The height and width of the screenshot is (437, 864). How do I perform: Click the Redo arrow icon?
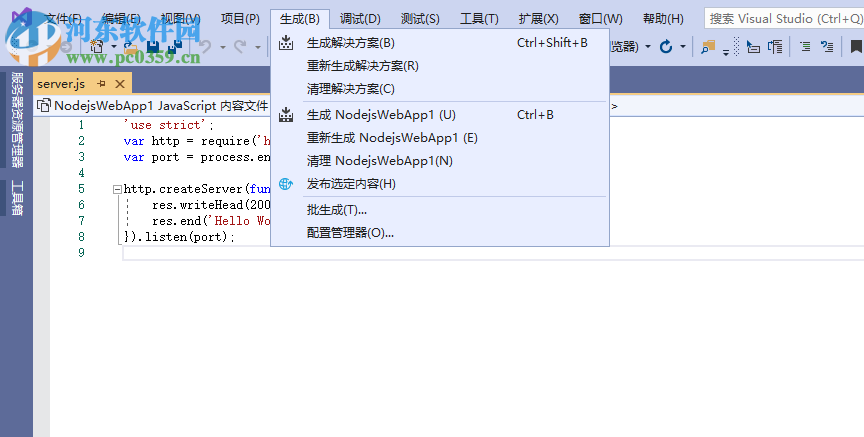[x=240, y=47]
